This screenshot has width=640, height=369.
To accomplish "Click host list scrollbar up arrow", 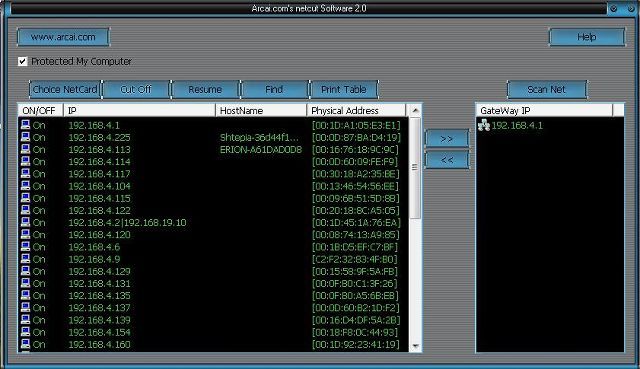I will click(x=415, y=110).
